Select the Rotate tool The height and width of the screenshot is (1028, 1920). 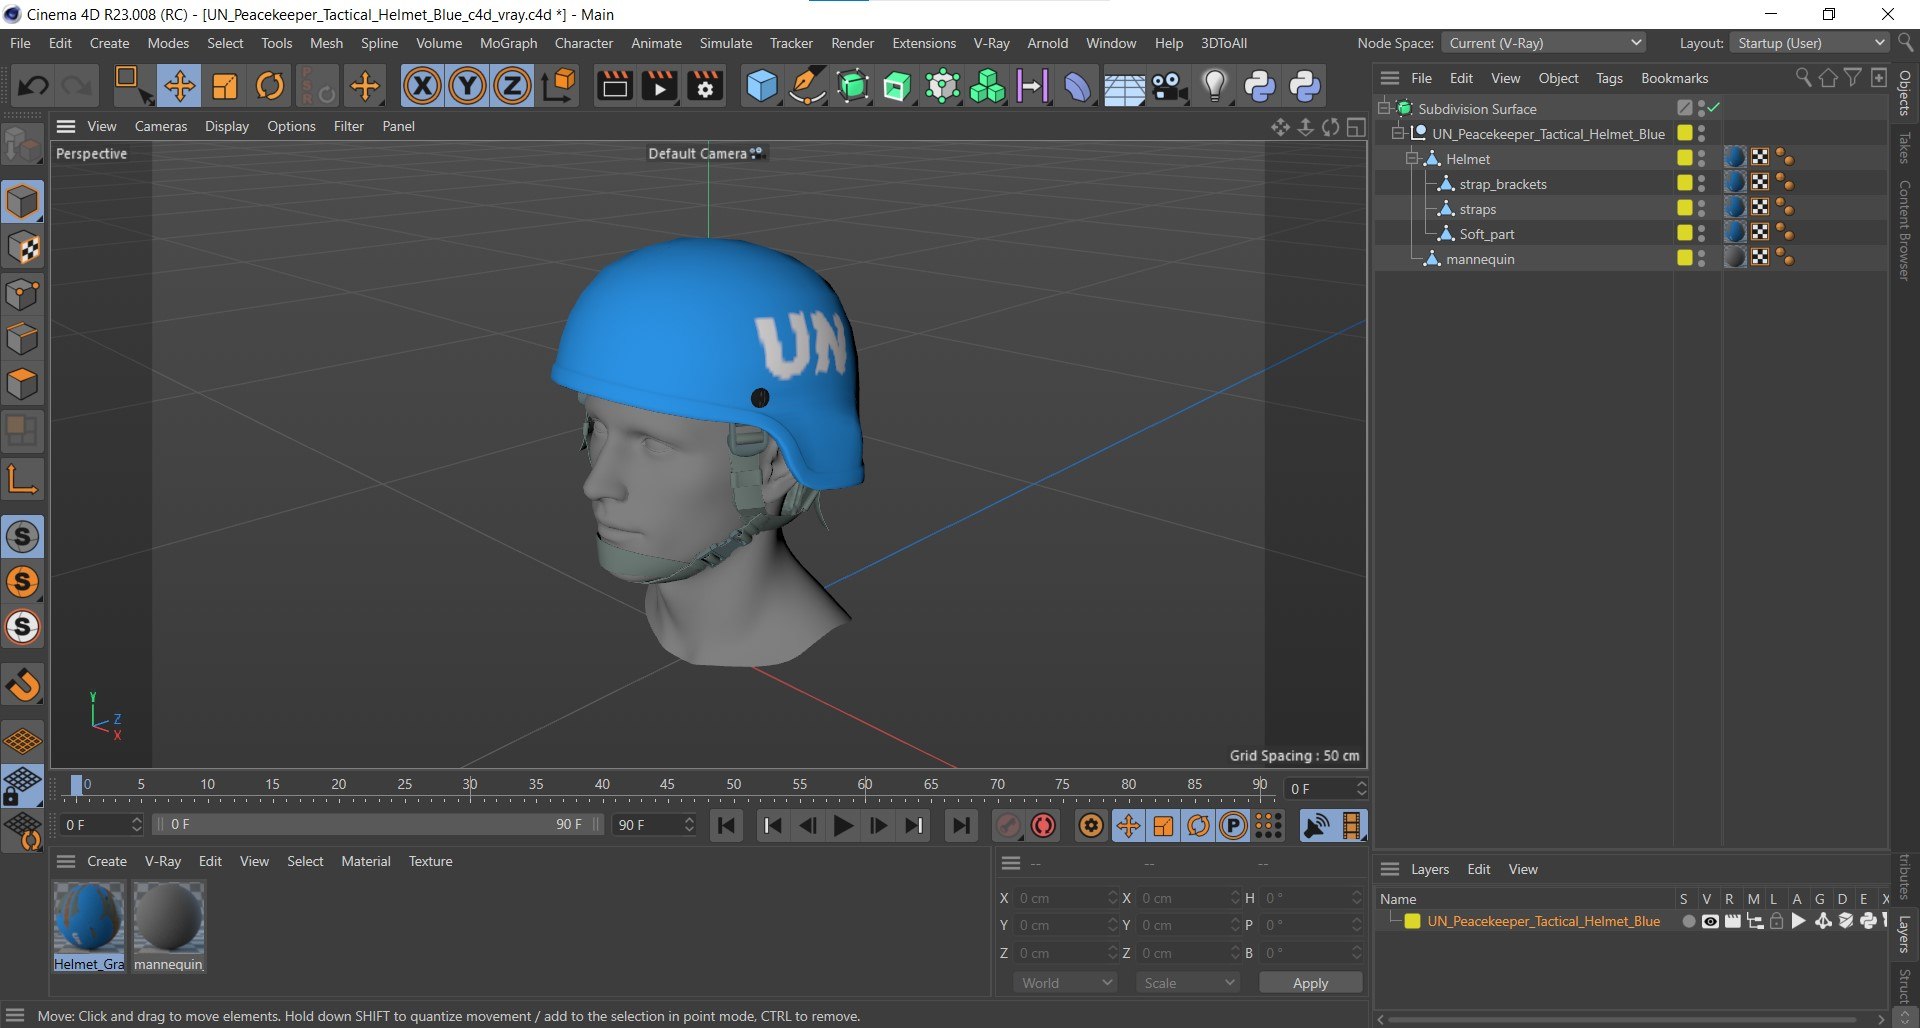click(270, 86)
